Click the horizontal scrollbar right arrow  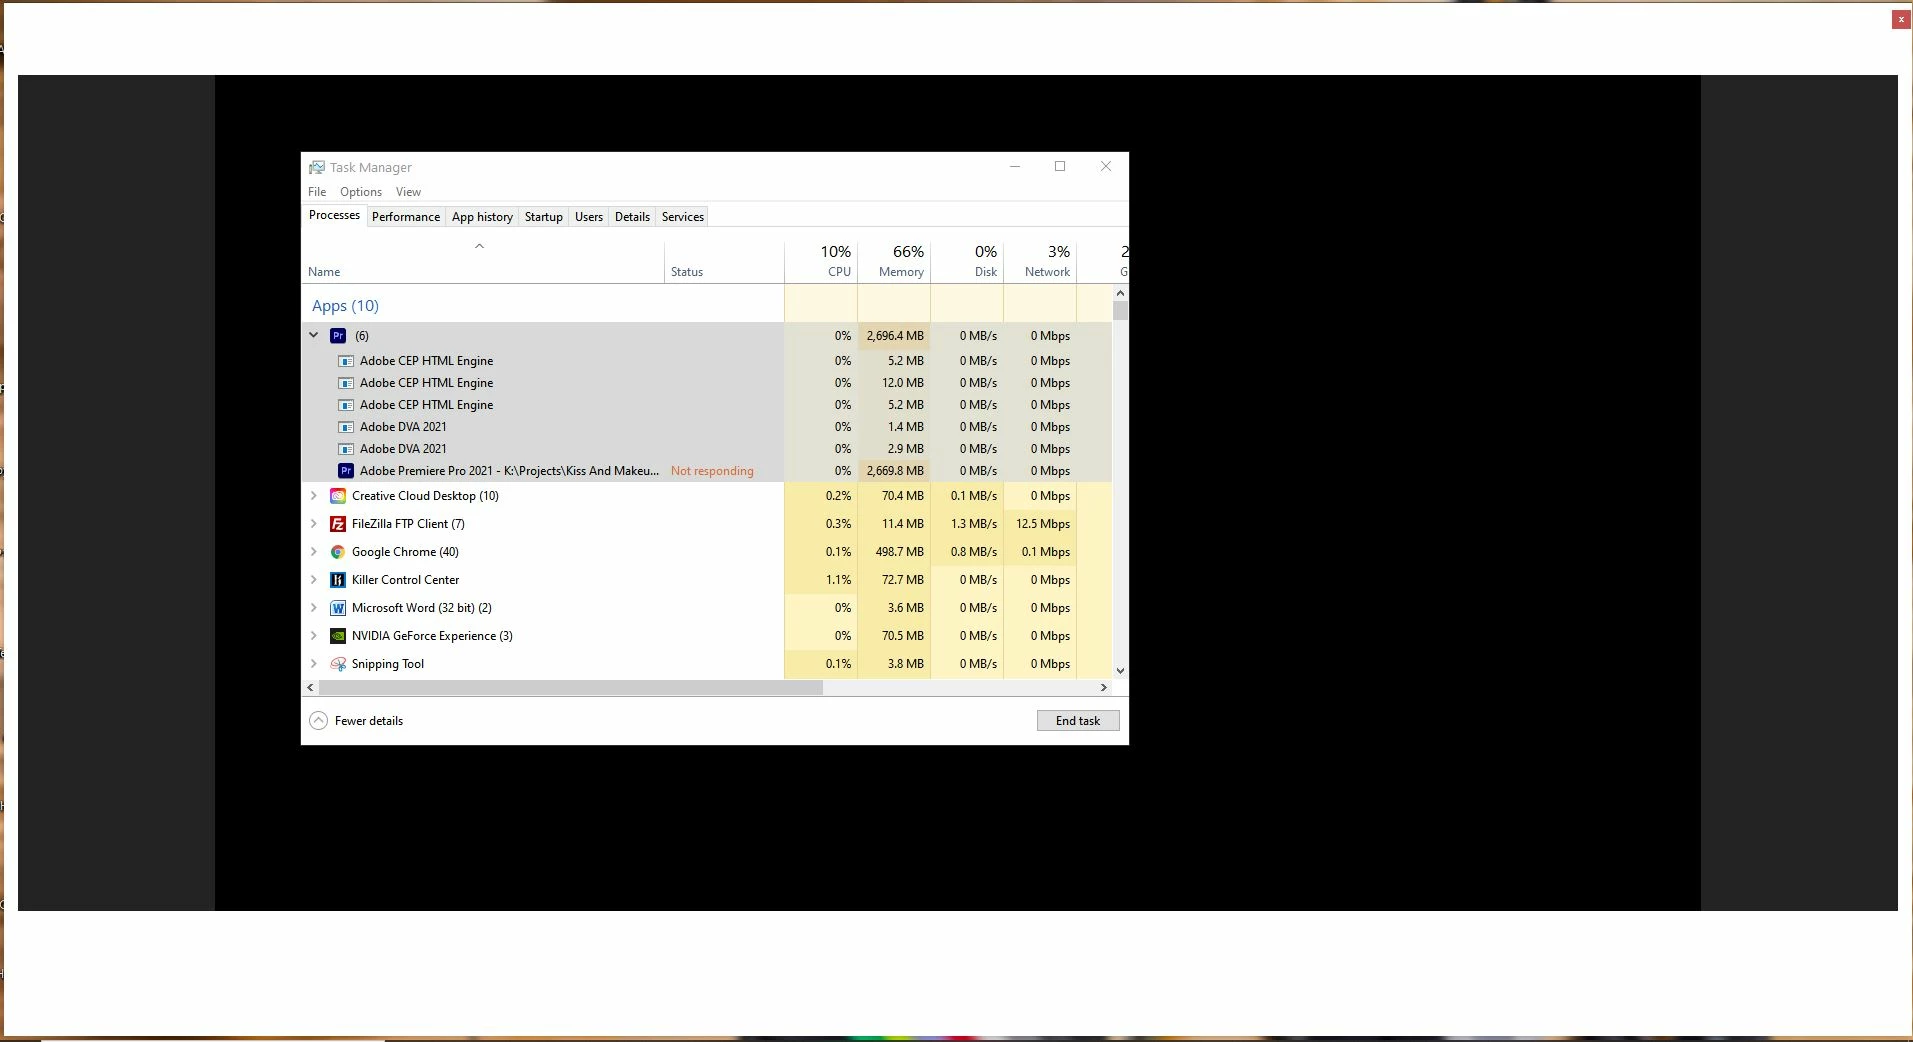tap(1103, 688)
